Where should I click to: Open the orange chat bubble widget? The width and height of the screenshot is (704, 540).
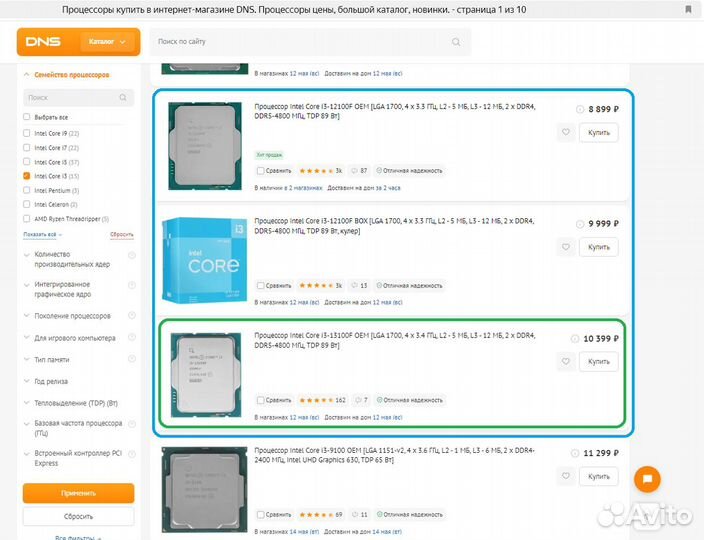[x=647, y=479]
